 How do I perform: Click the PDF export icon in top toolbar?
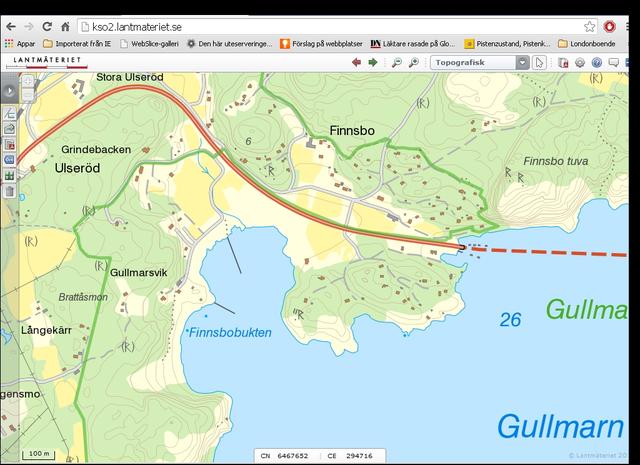(x=563, y=62)
